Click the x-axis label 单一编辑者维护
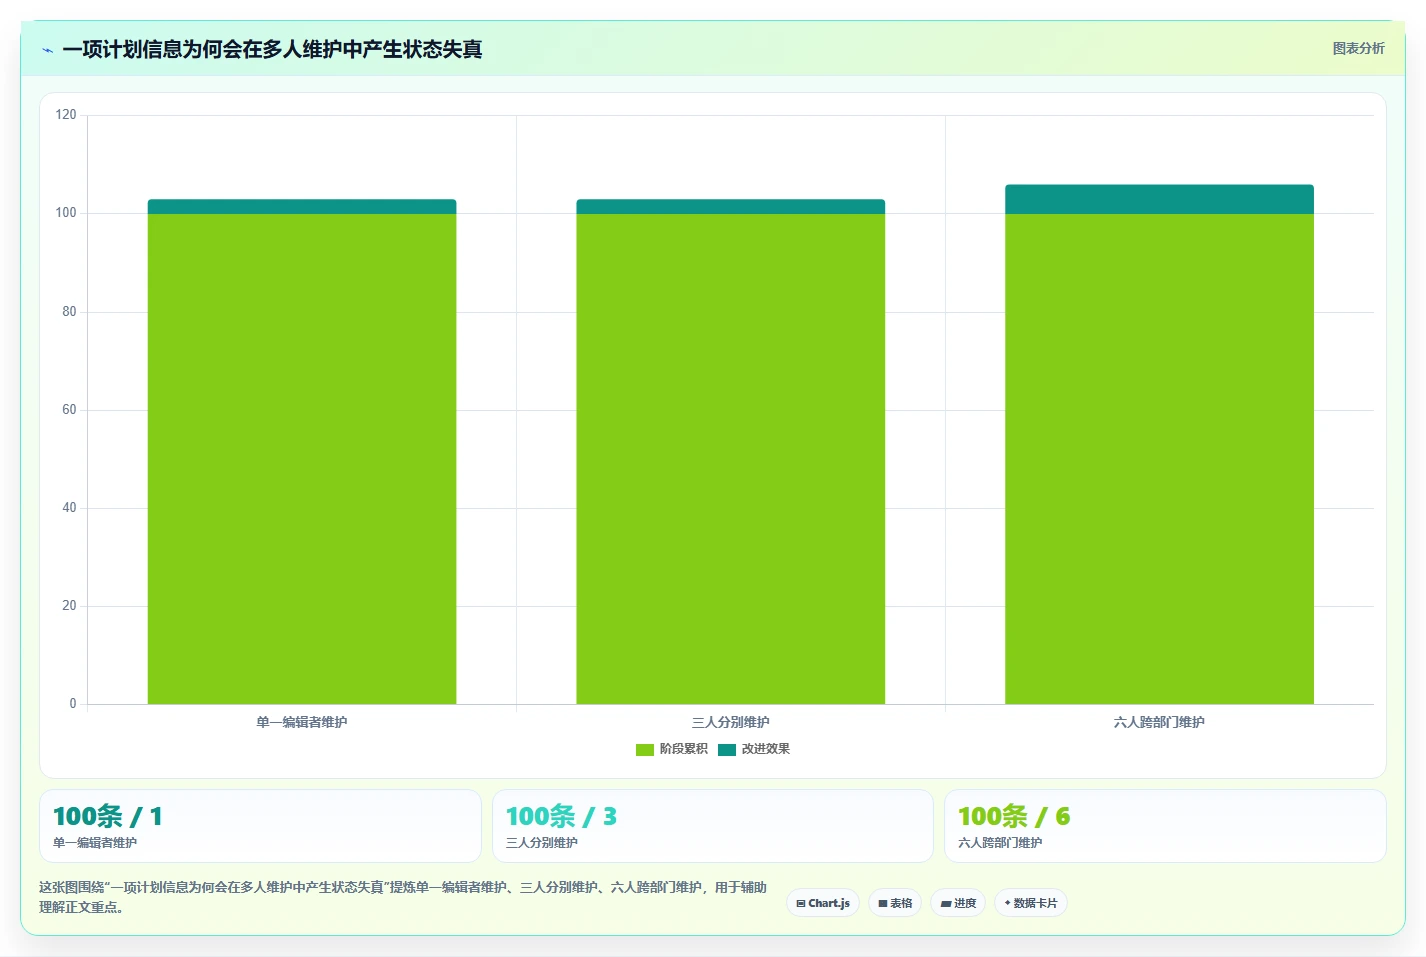The image size is (1426, 957). (302, 722)
